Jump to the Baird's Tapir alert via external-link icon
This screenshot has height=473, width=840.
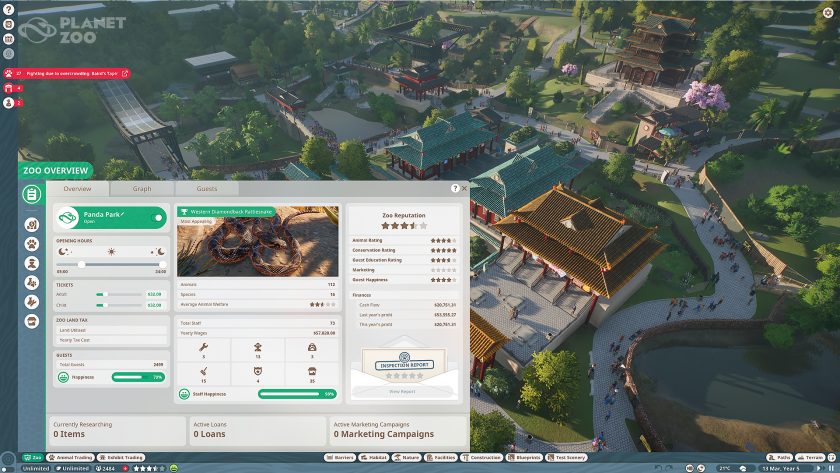click(x=125, y=73)
